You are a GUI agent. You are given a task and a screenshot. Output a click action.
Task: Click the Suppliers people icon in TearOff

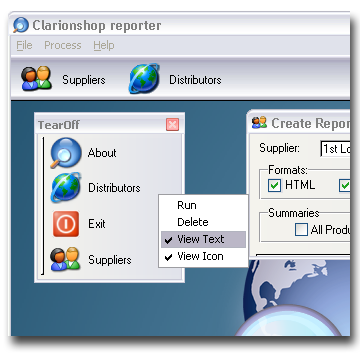point(65,259)
